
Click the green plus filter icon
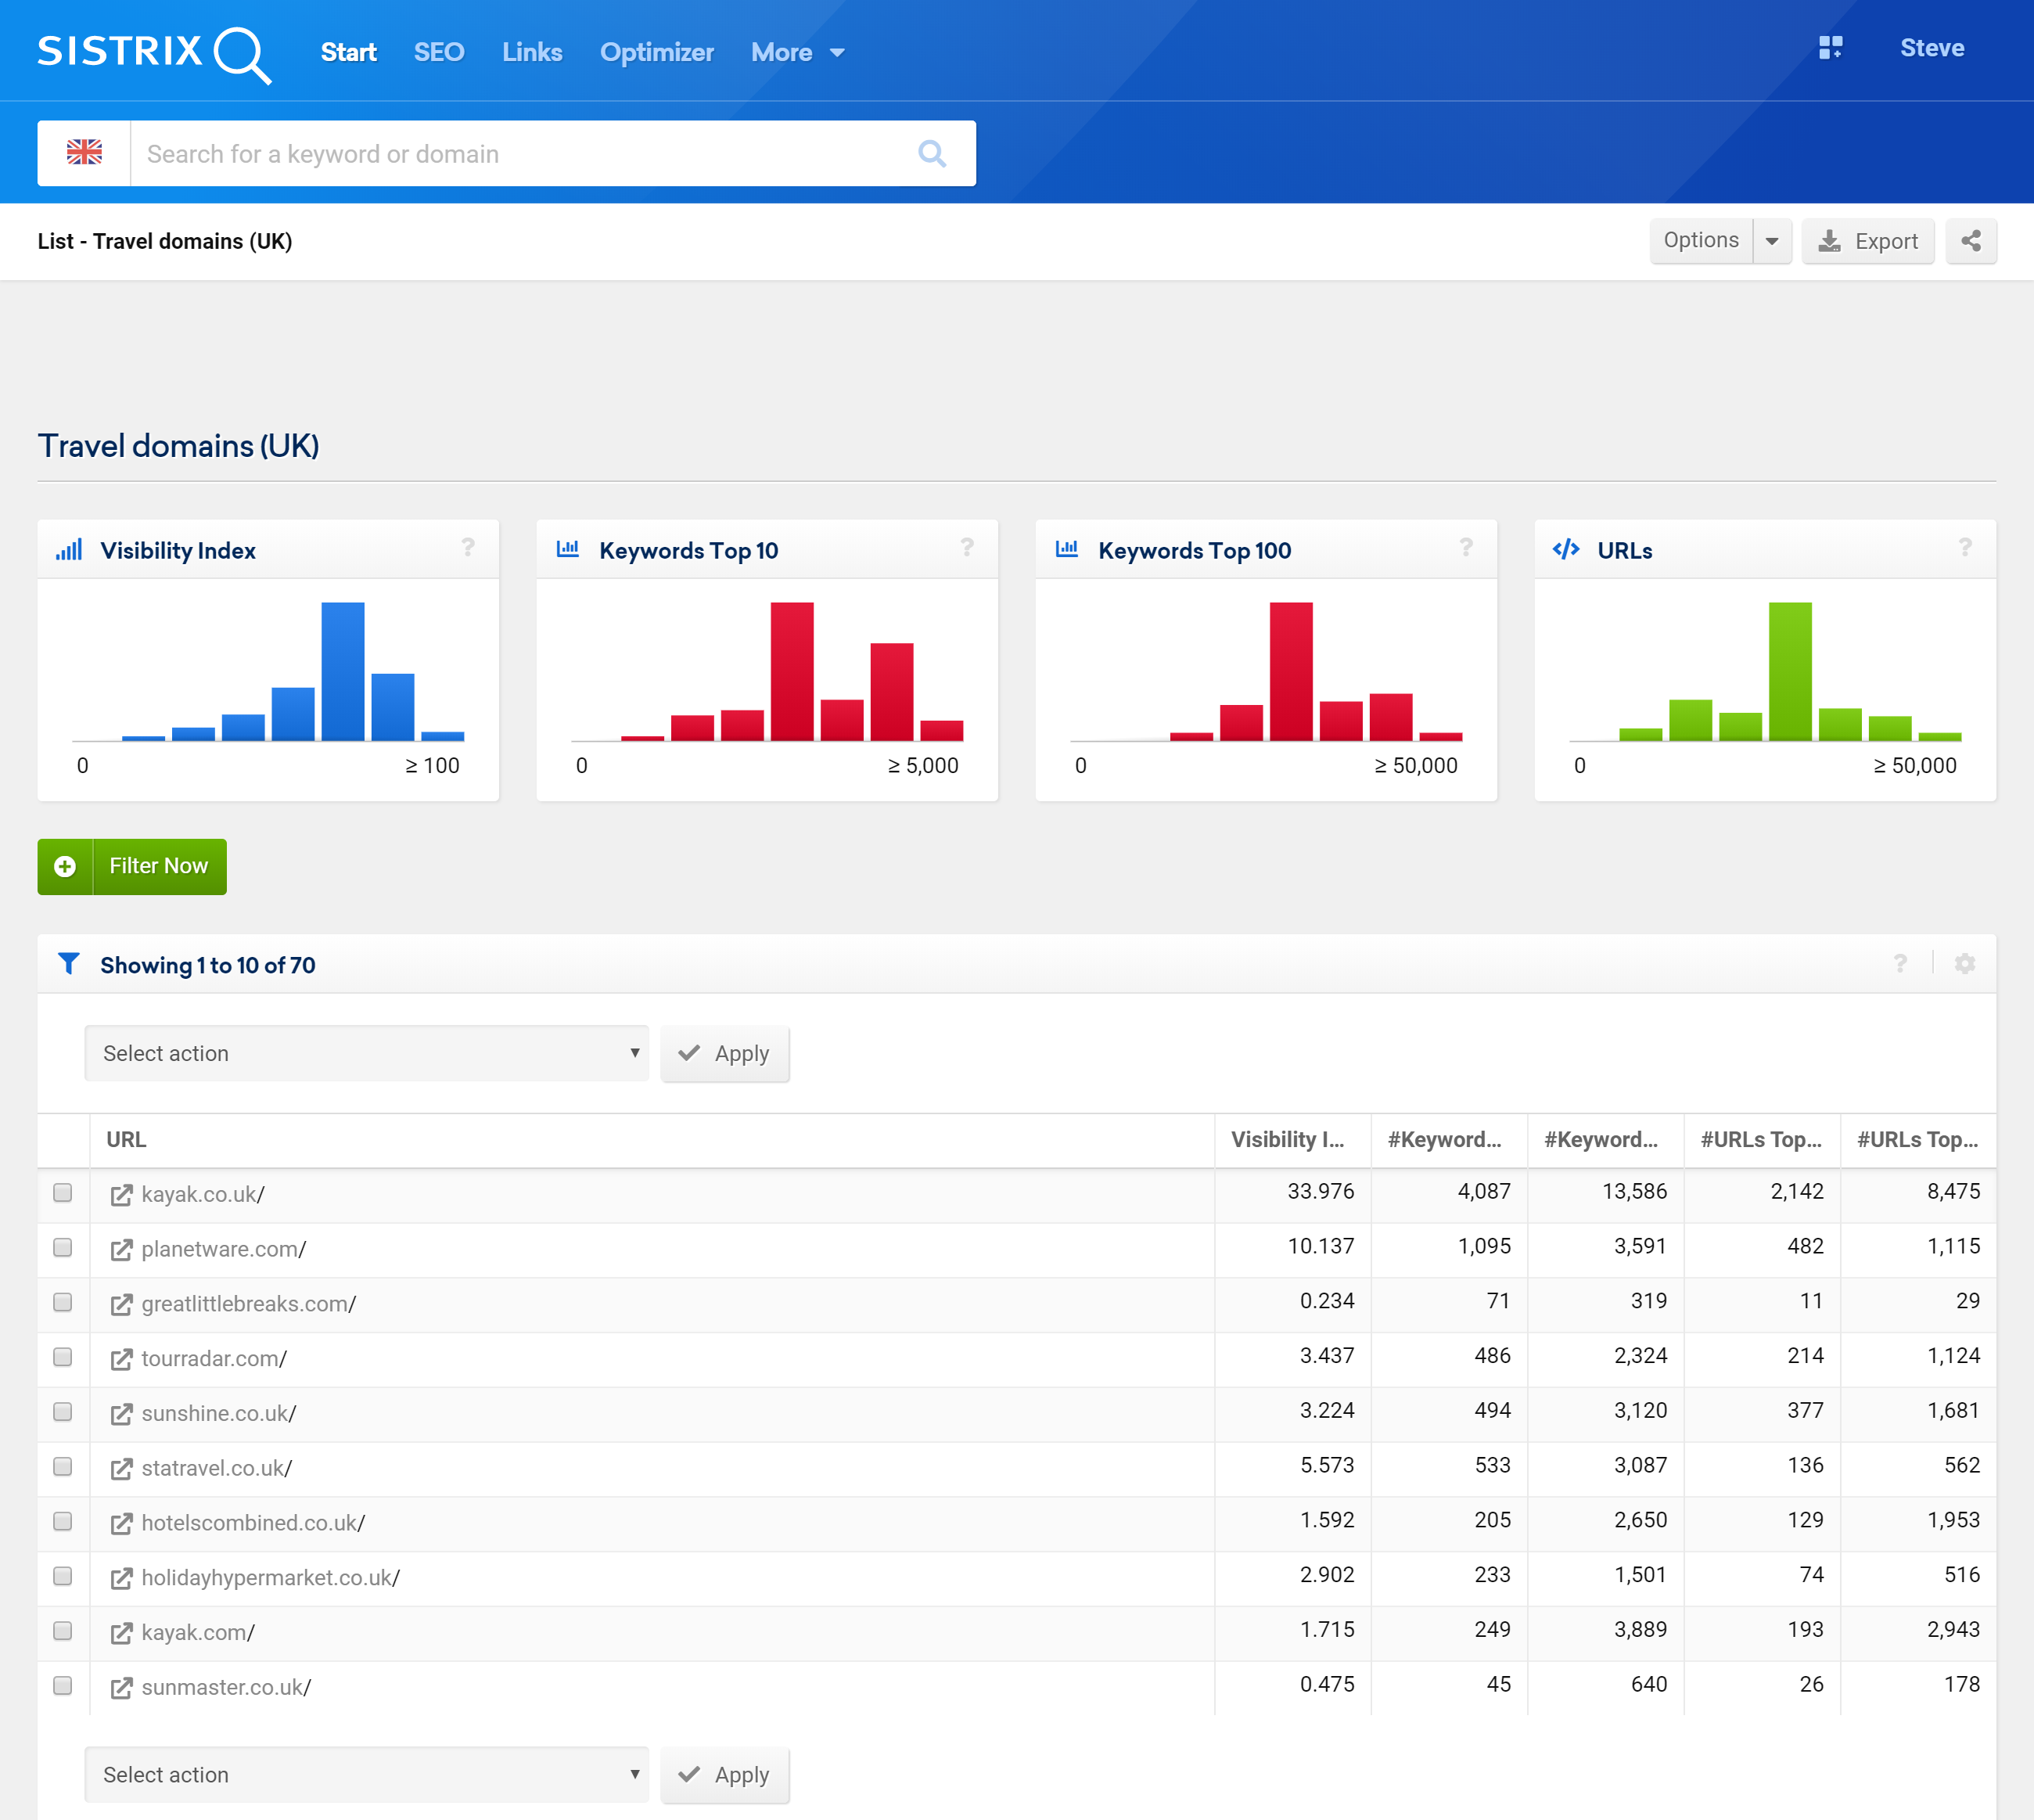pyautogui.click(x=65, y=866)
